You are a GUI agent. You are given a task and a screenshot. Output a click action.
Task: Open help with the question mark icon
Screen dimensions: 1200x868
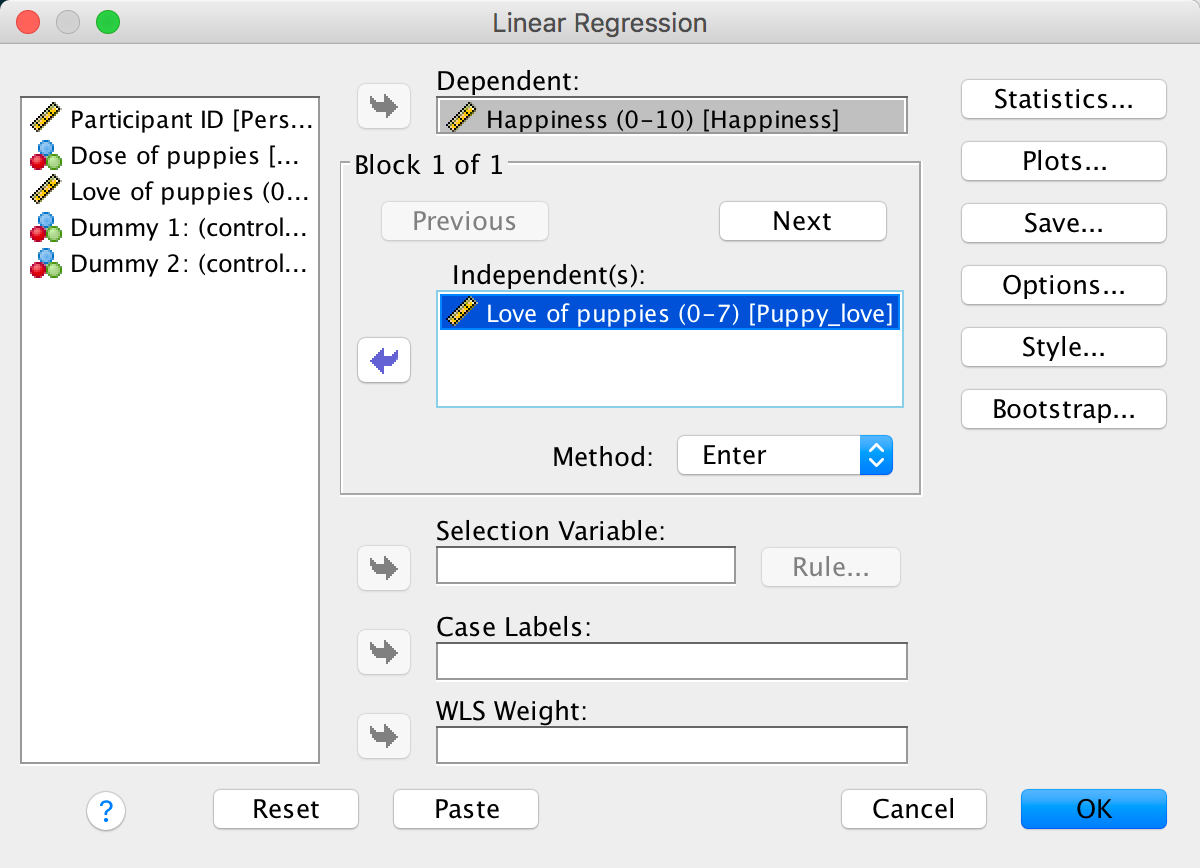pyautogui.click(x=106, y=810)
